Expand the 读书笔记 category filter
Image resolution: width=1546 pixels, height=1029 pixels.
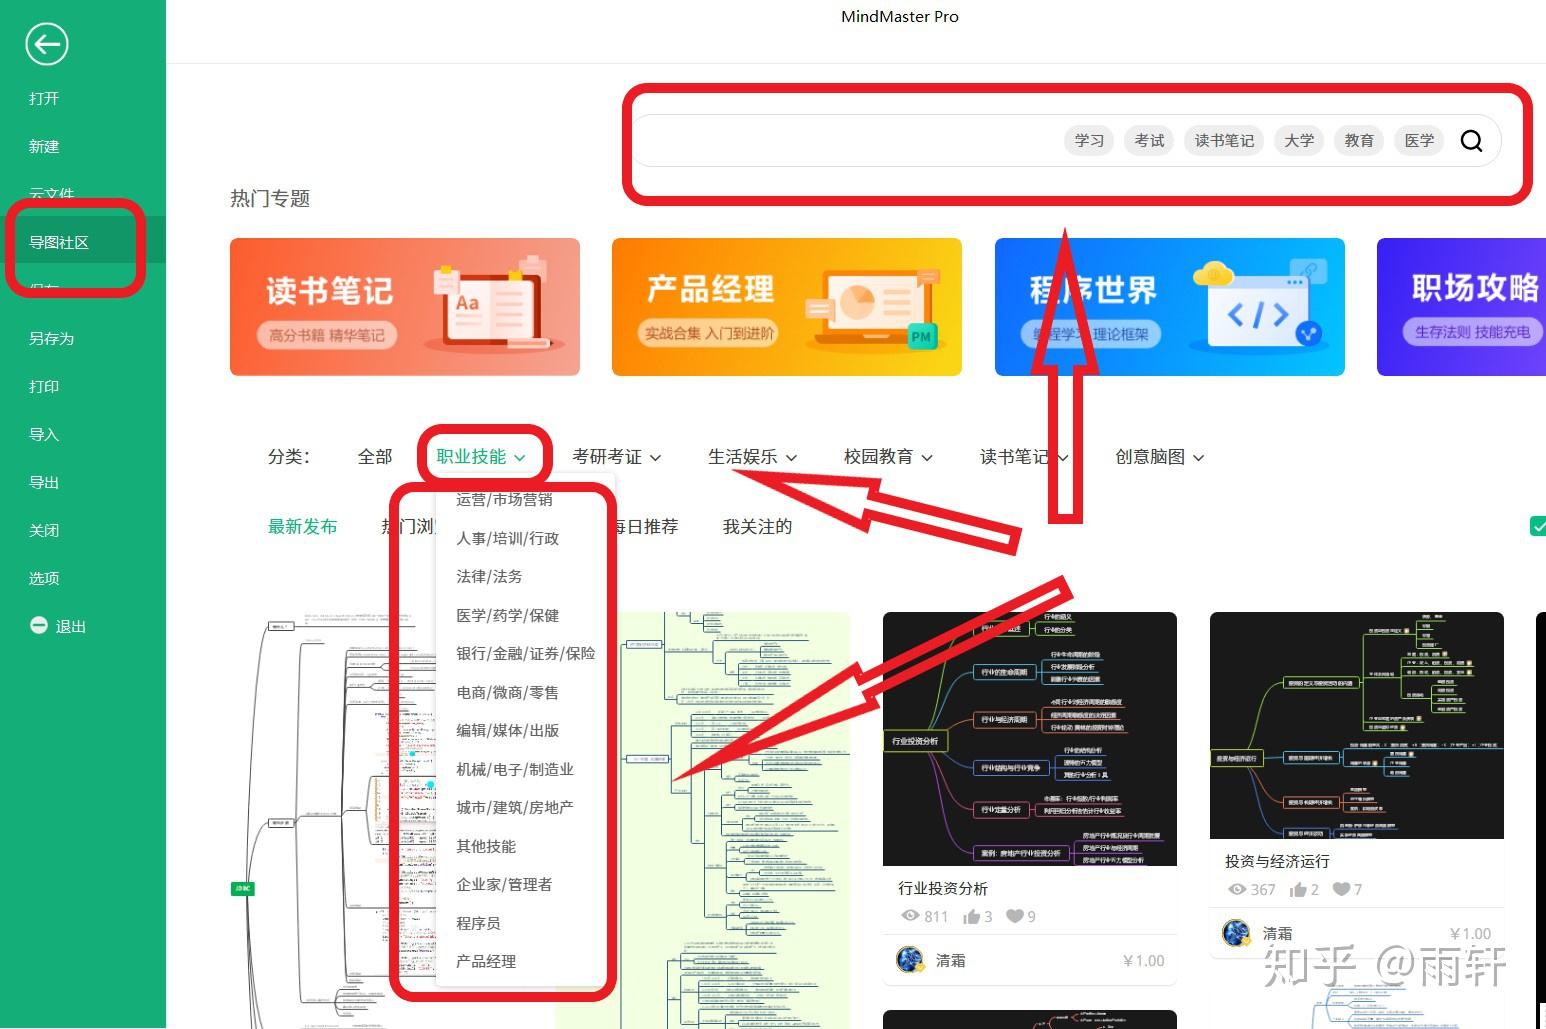tap(1025, 457)
